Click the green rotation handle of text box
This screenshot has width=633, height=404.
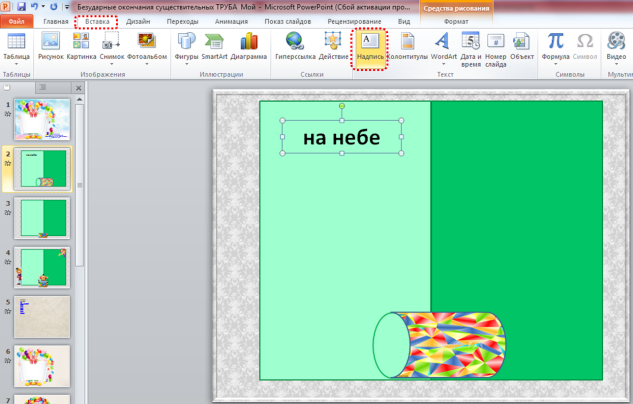(x=342, y=106)
